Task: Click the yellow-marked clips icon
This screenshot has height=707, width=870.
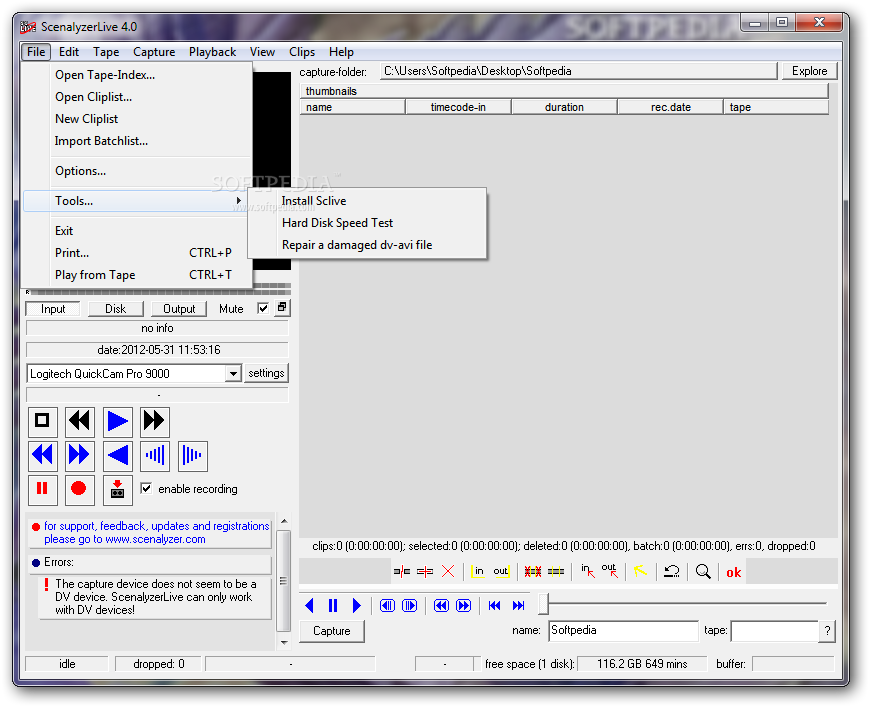Action: pos(556,572)
